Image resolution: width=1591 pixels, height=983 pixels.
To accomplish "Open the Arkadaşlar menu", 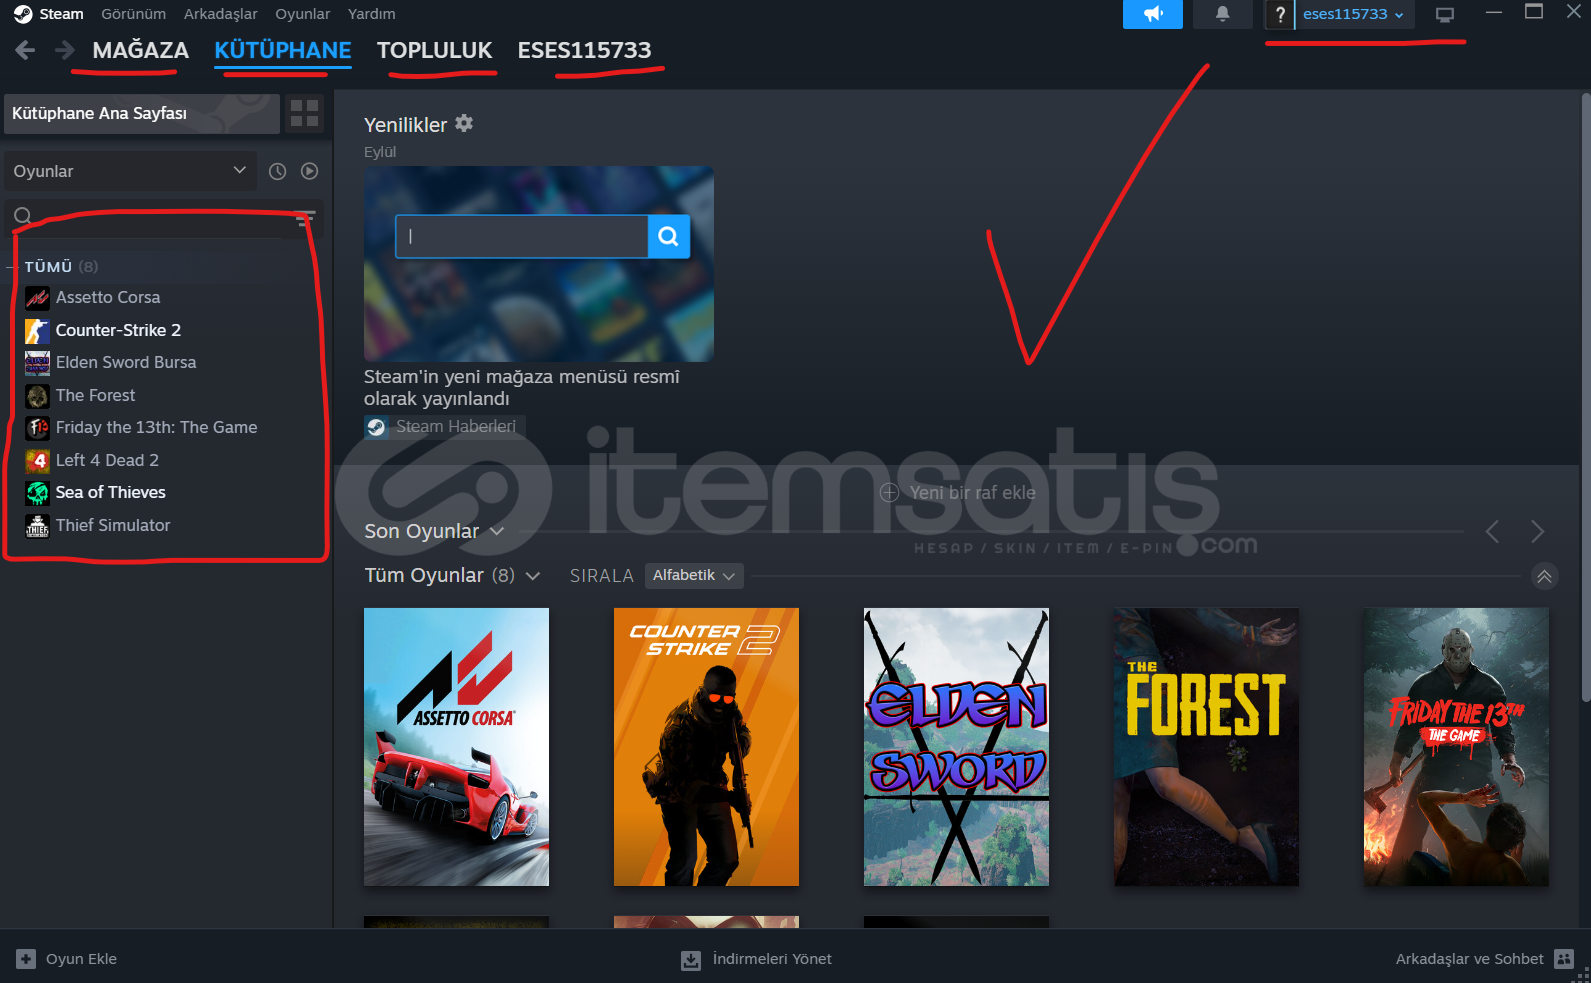I will [220, 14].
